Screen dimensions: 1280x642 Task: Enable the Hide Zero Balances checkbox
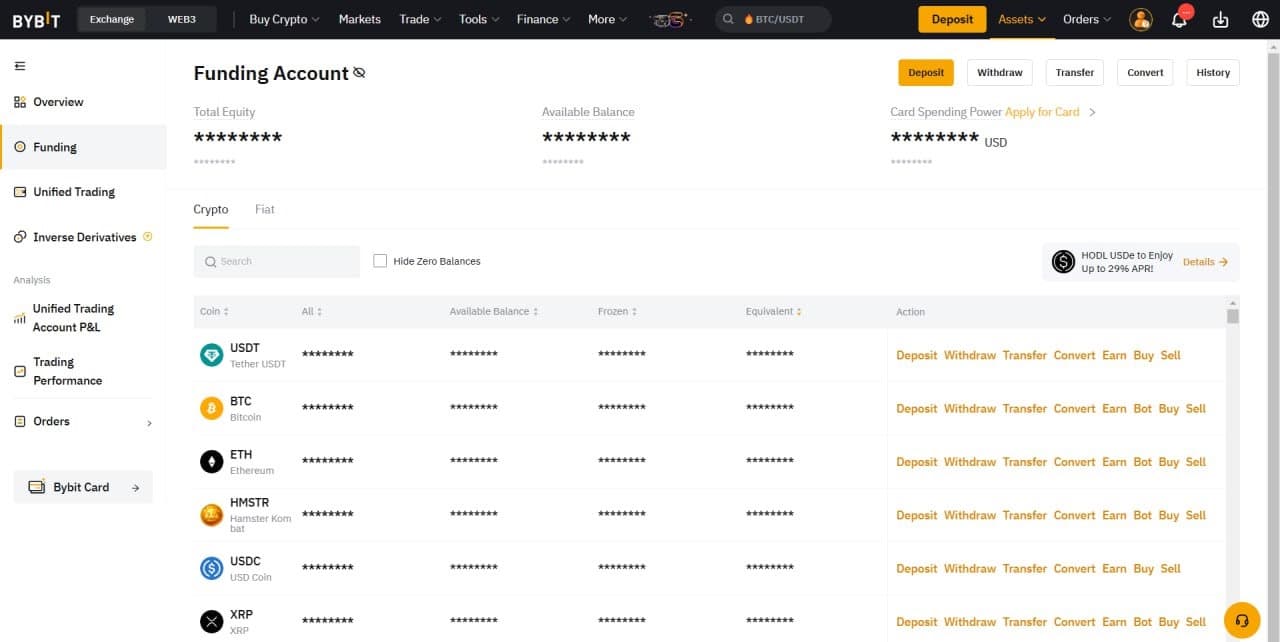[x=380, y=260]
